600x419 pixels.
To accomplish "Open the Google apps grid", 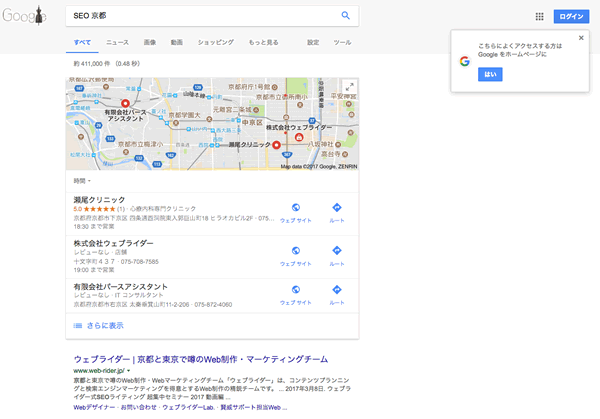I will 539,17.
